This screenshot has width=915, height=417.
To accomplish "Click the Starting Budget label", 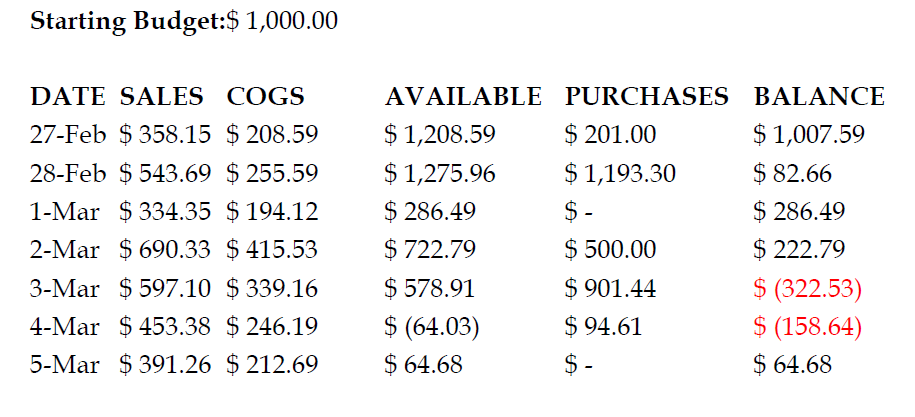I will click(128, 21).
